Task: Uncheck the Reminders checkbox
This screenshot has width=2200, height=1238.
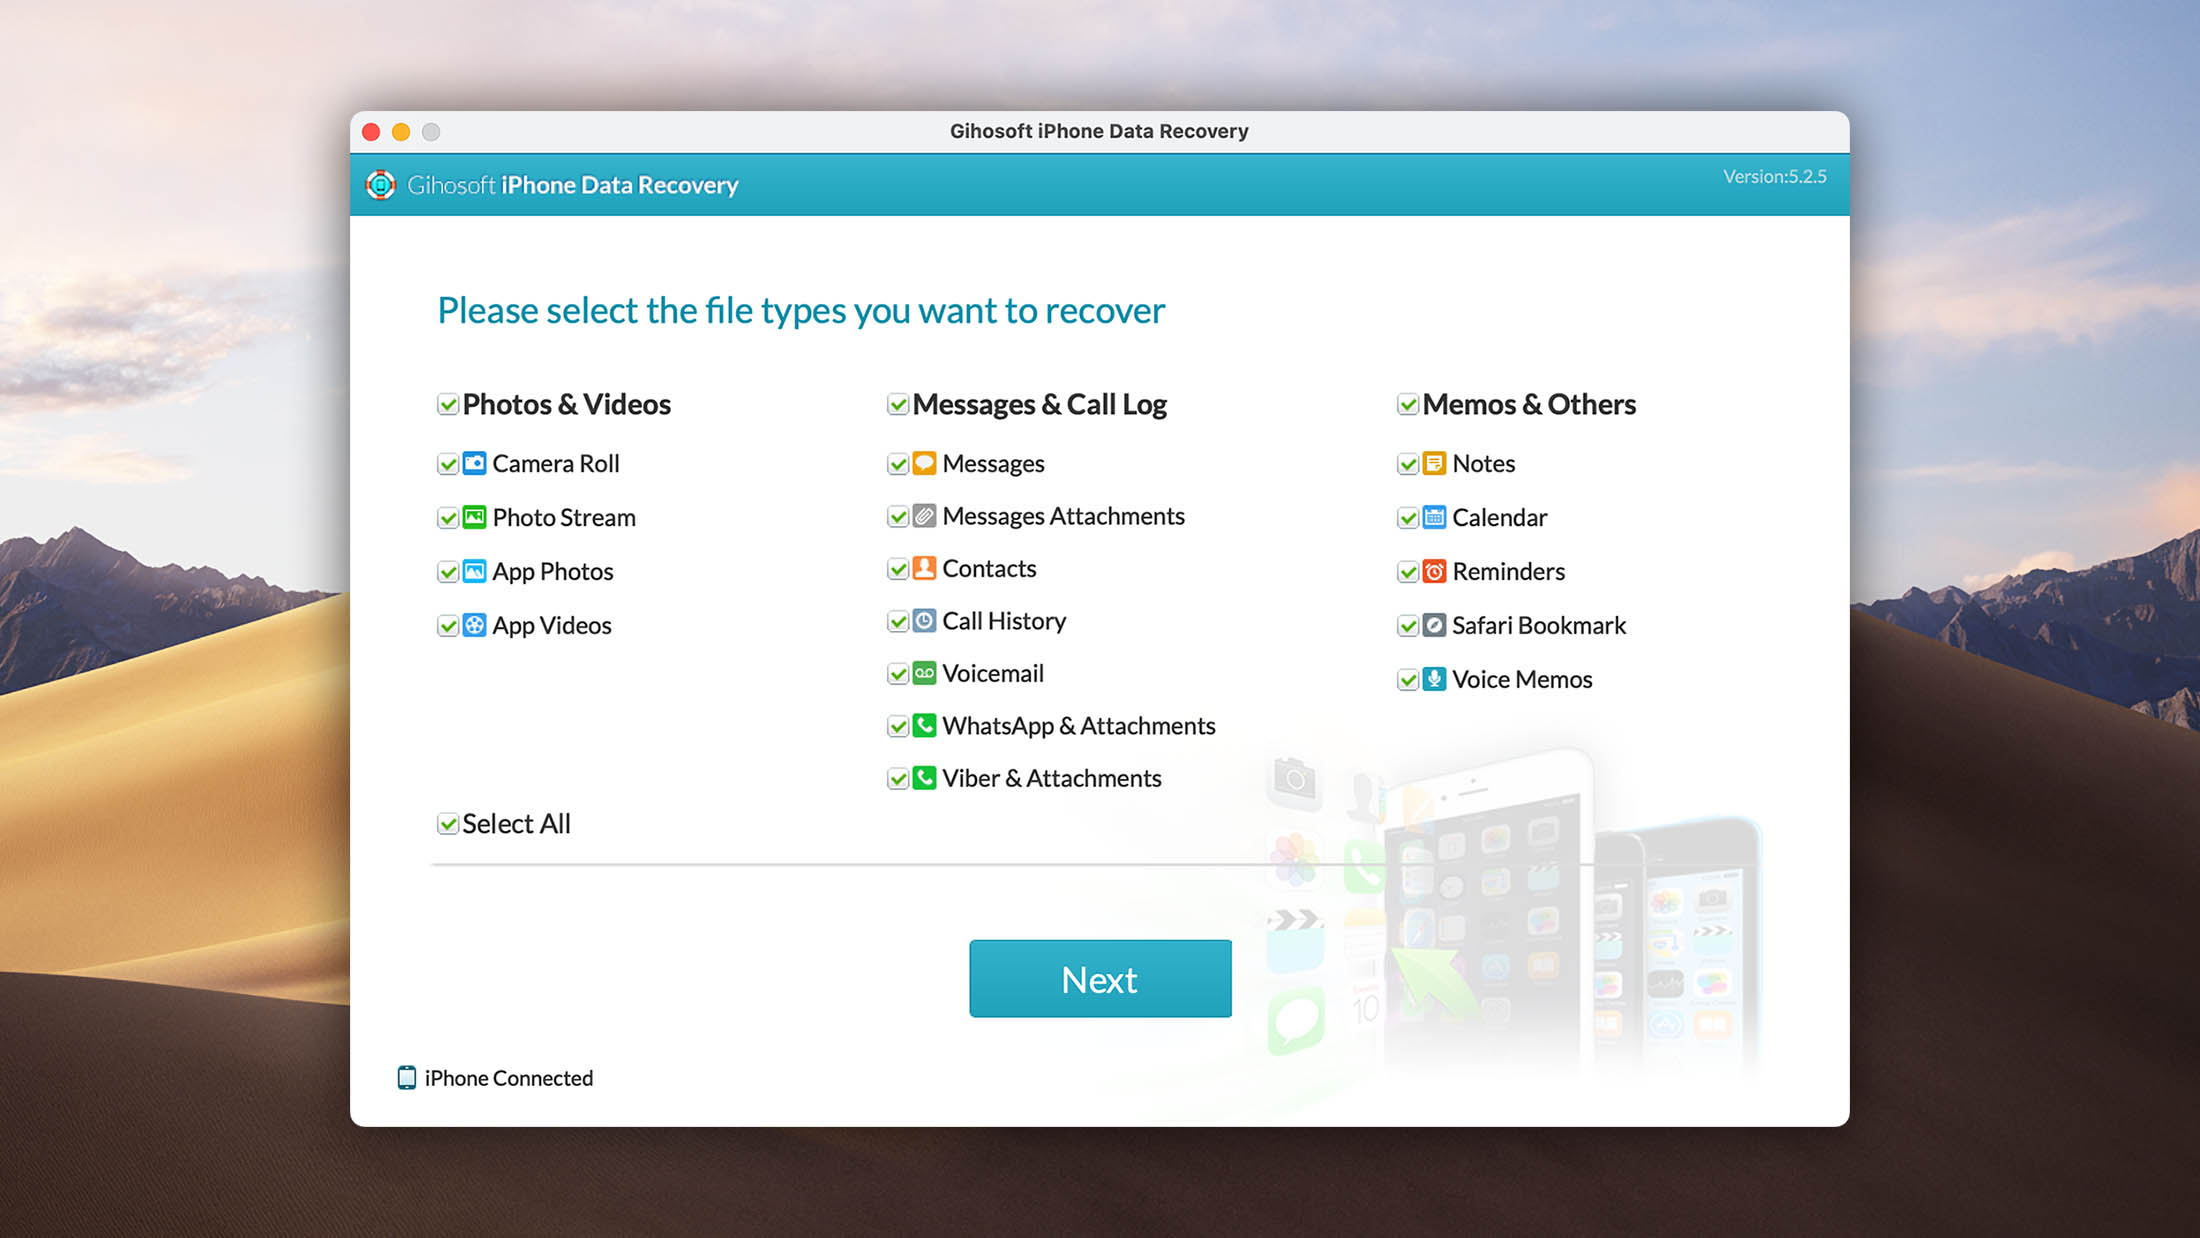Action: coord(1408,572)
